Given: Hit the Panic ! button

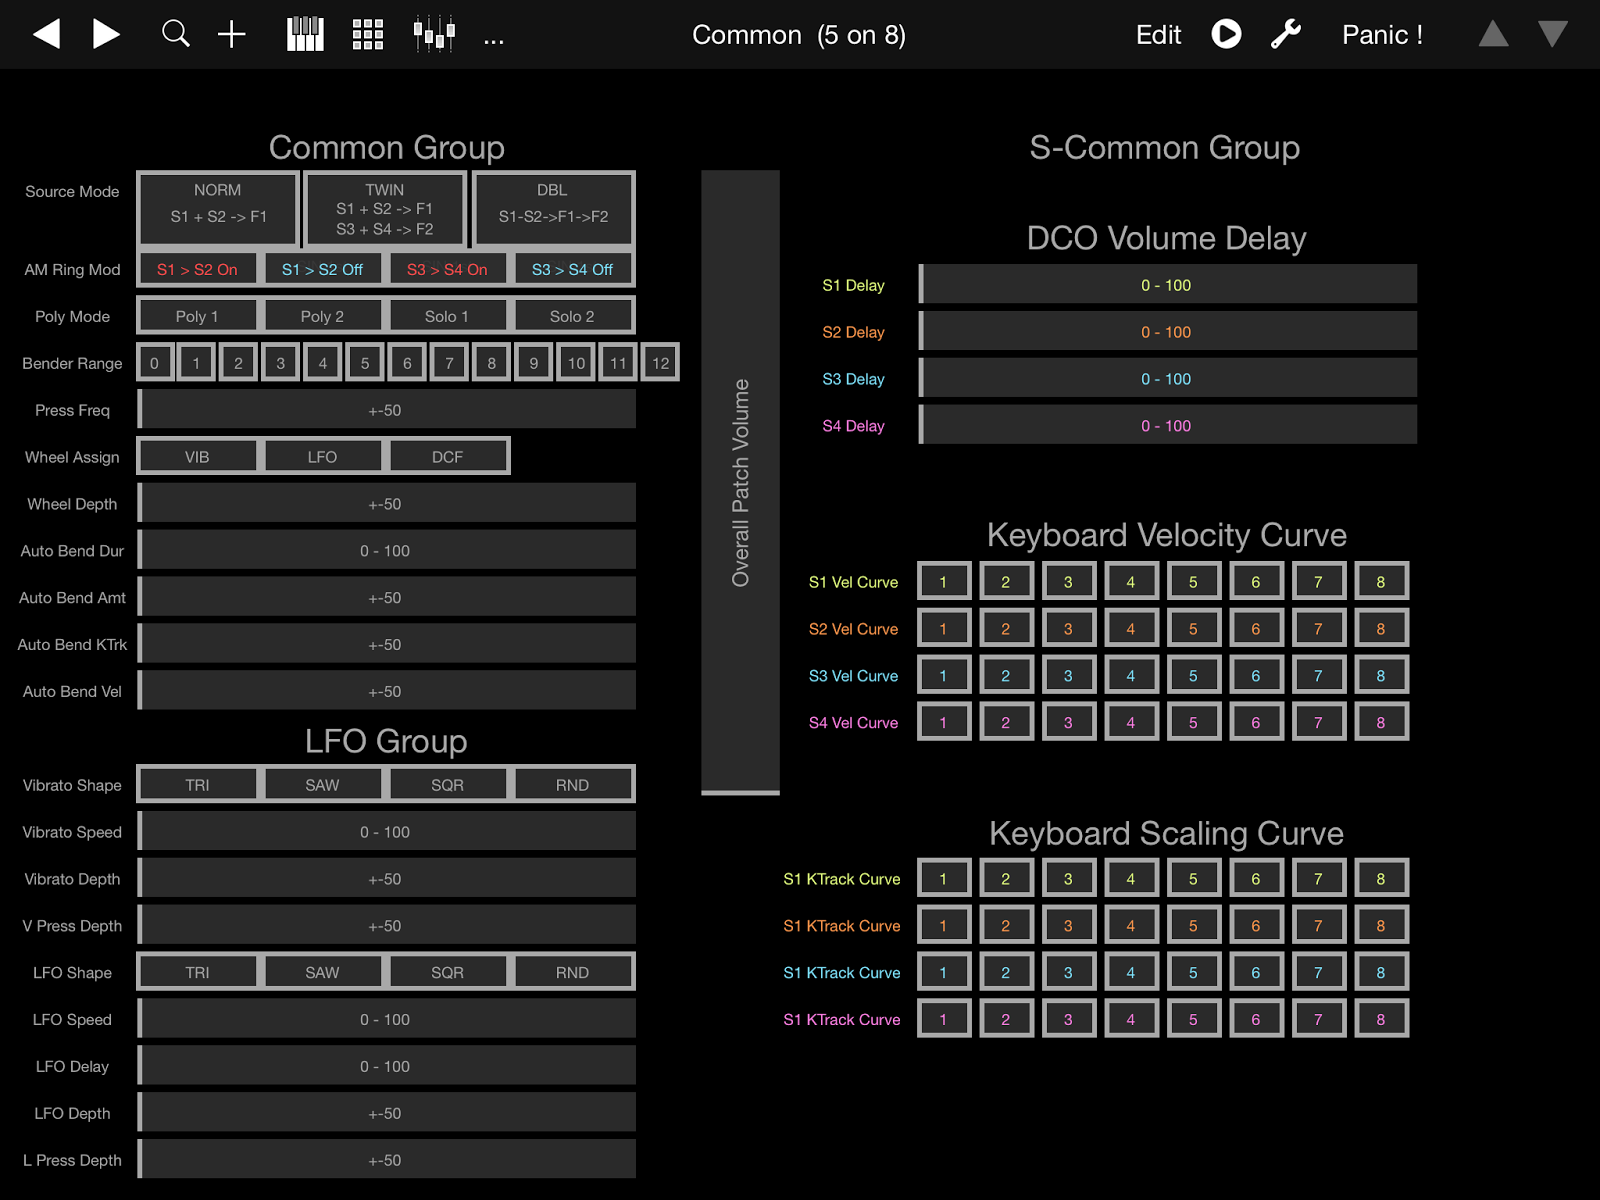Looking at the screenshot, I should point(1383,35).
